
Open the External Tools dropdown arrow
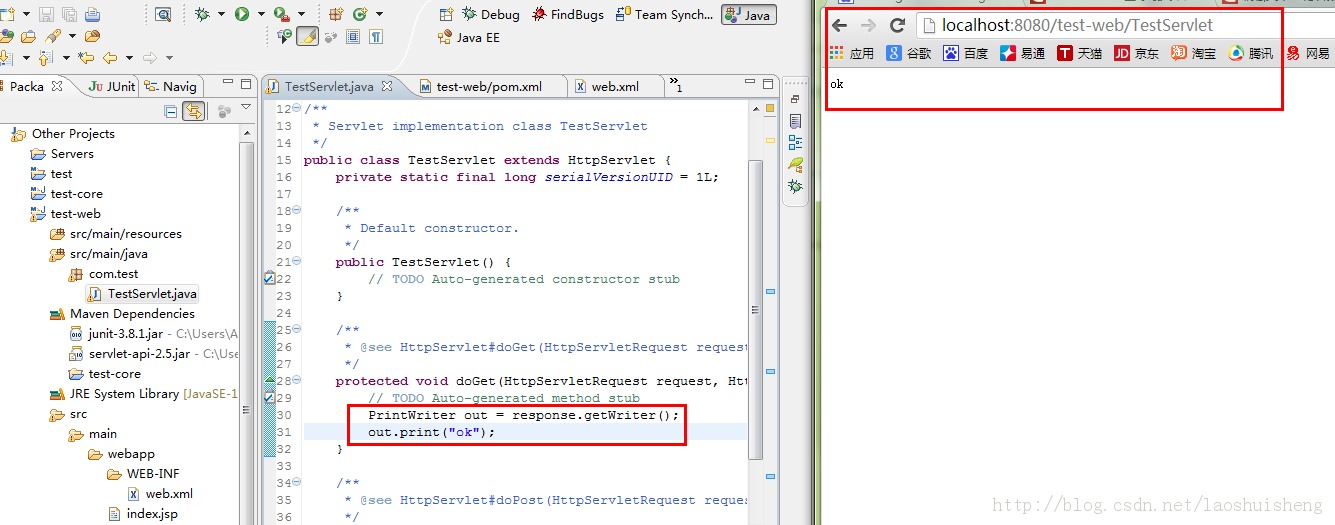tap(300, 15)
